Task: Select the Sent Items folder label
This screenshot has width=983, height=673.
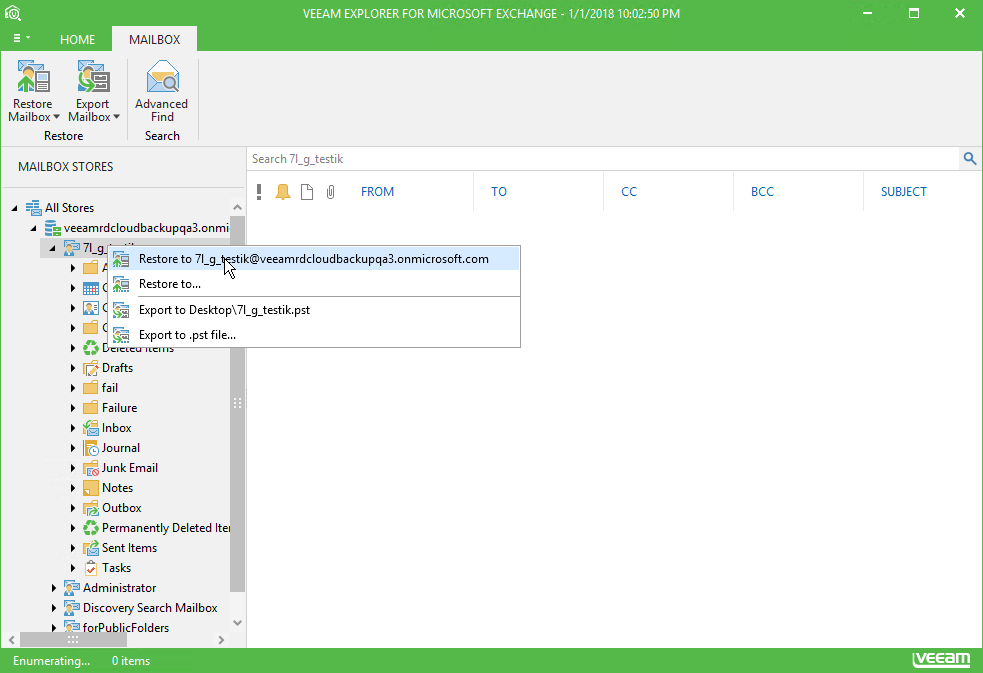Action: point(129,548)
